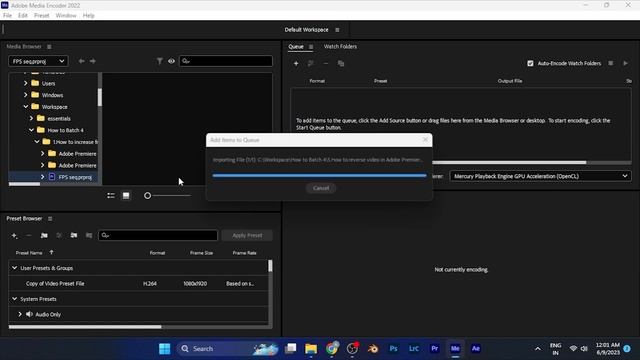The height and width of the screenshot is (360, 640).
Task: Collapse the How to Batch 4 folder
Action: click(31, 130)
